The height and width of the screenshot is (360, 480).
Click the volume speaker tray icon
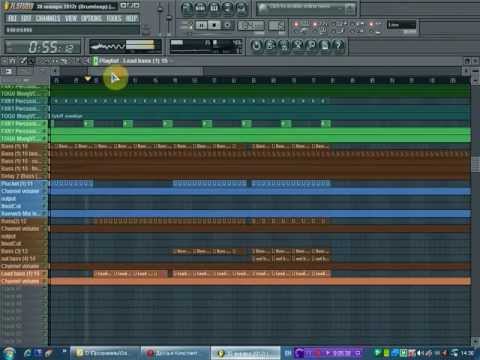[419, 353]
